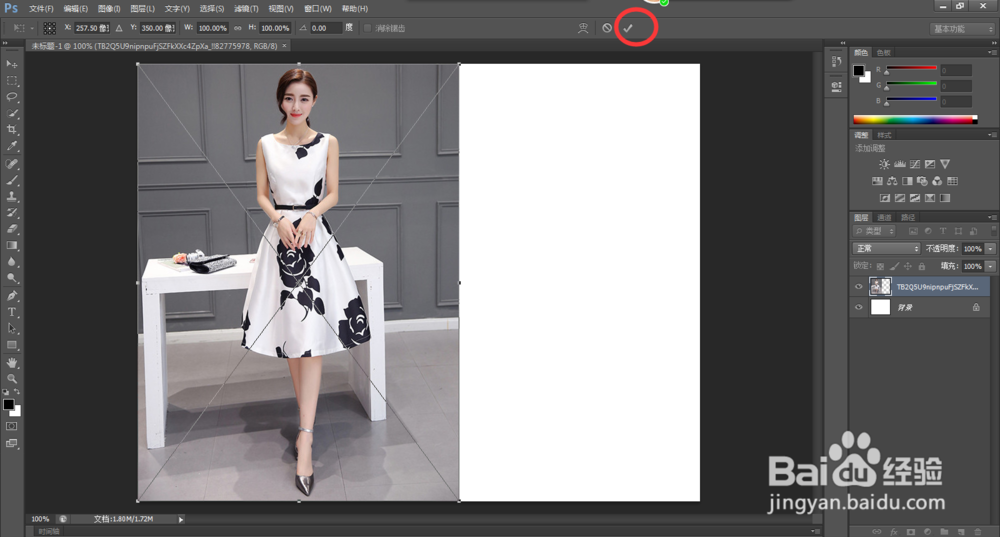1000x537 pixels.
Task: Select the Crop tool
Action: [11, 129]
